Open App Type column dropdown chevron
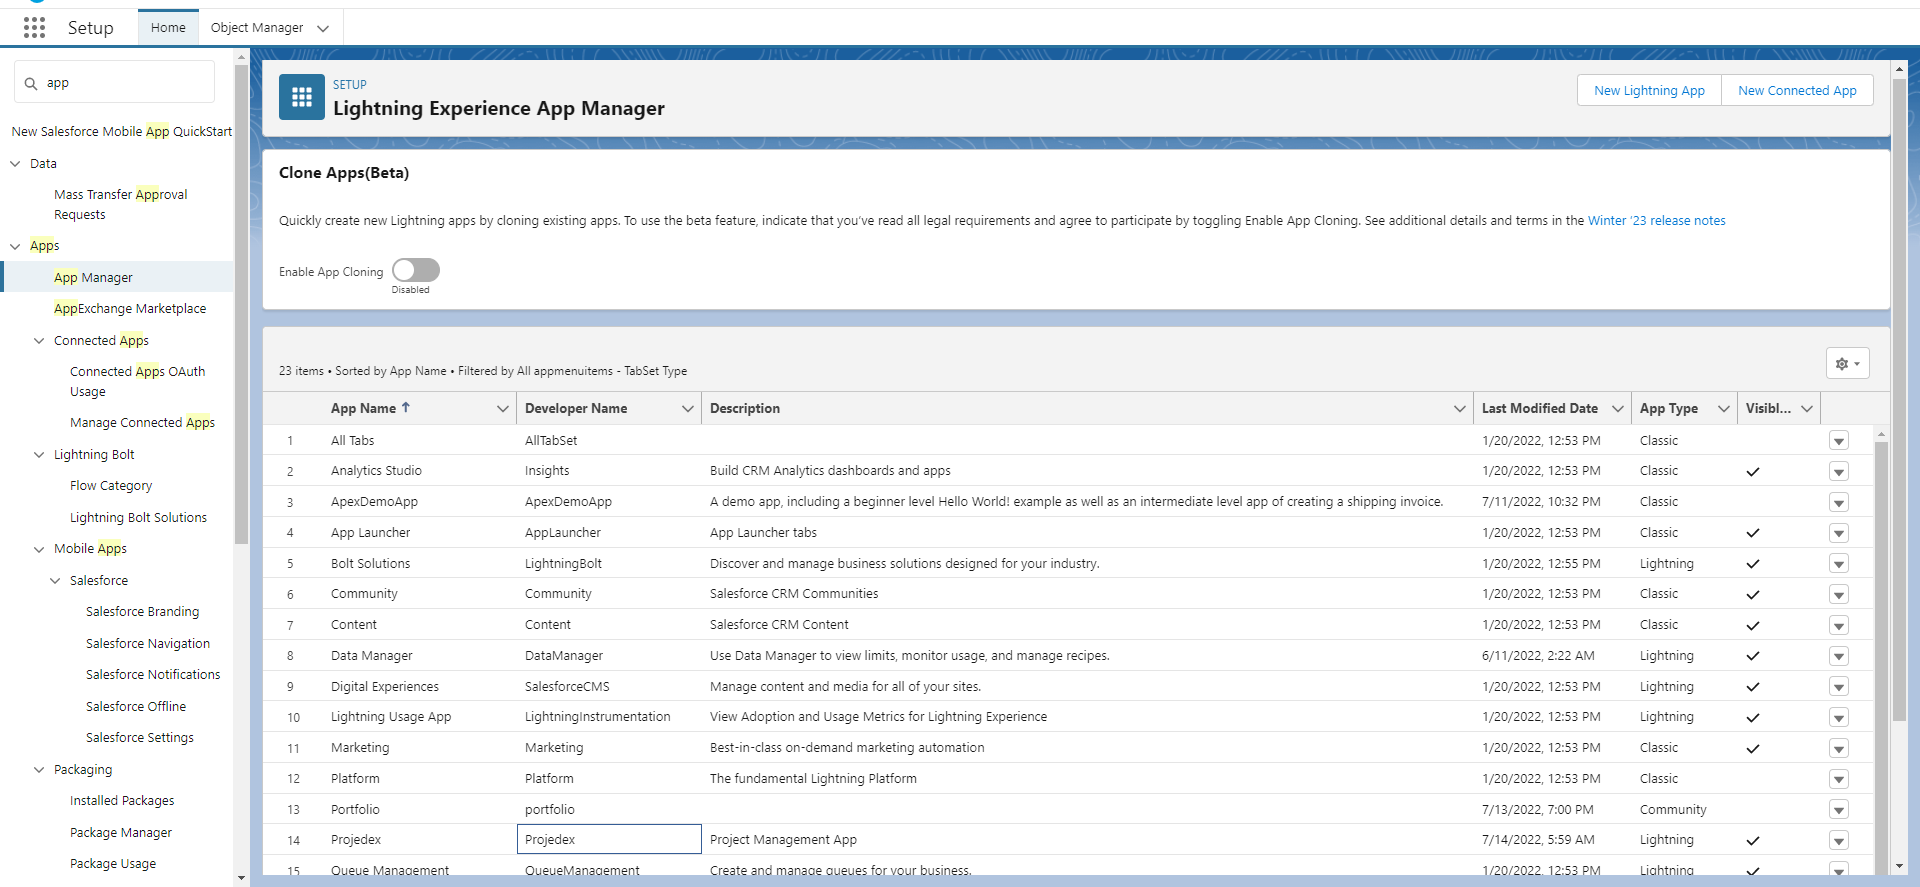1920x887 pixels. click(x=1724, y=409)
